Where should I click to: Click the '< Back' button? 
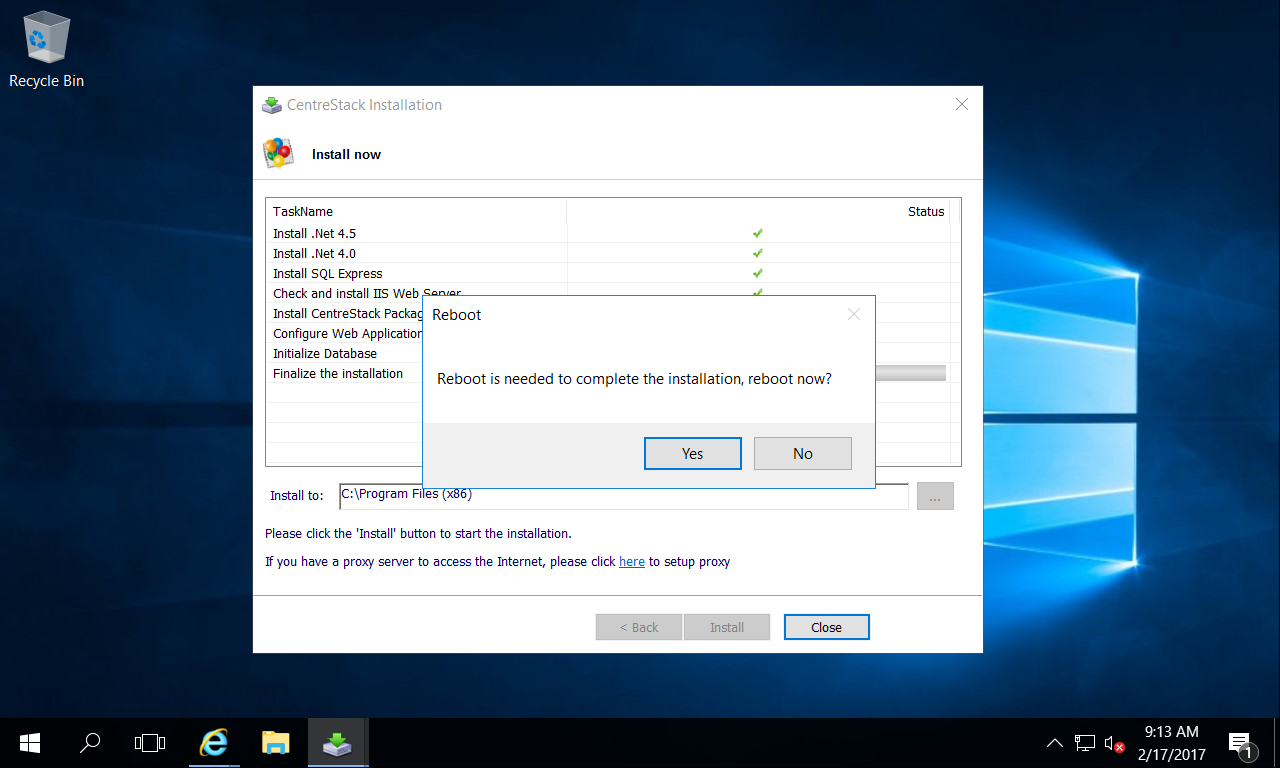638,627
